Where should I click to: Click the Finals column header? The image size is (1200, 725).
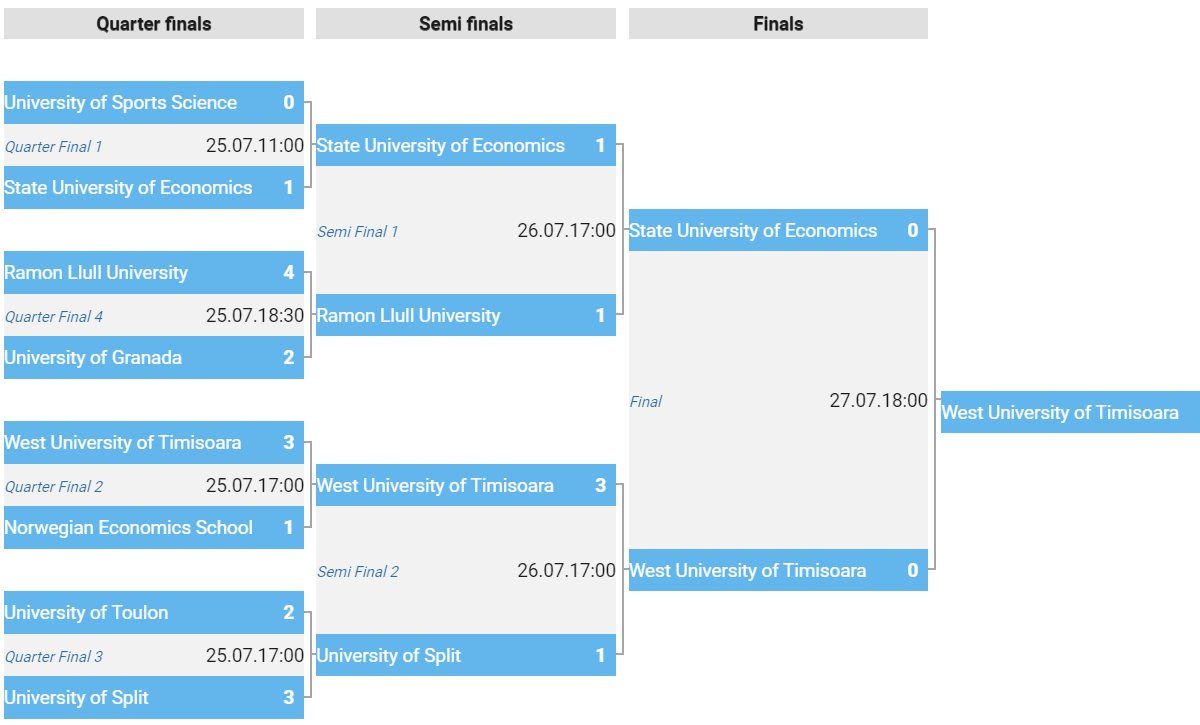tap(778, 24)
